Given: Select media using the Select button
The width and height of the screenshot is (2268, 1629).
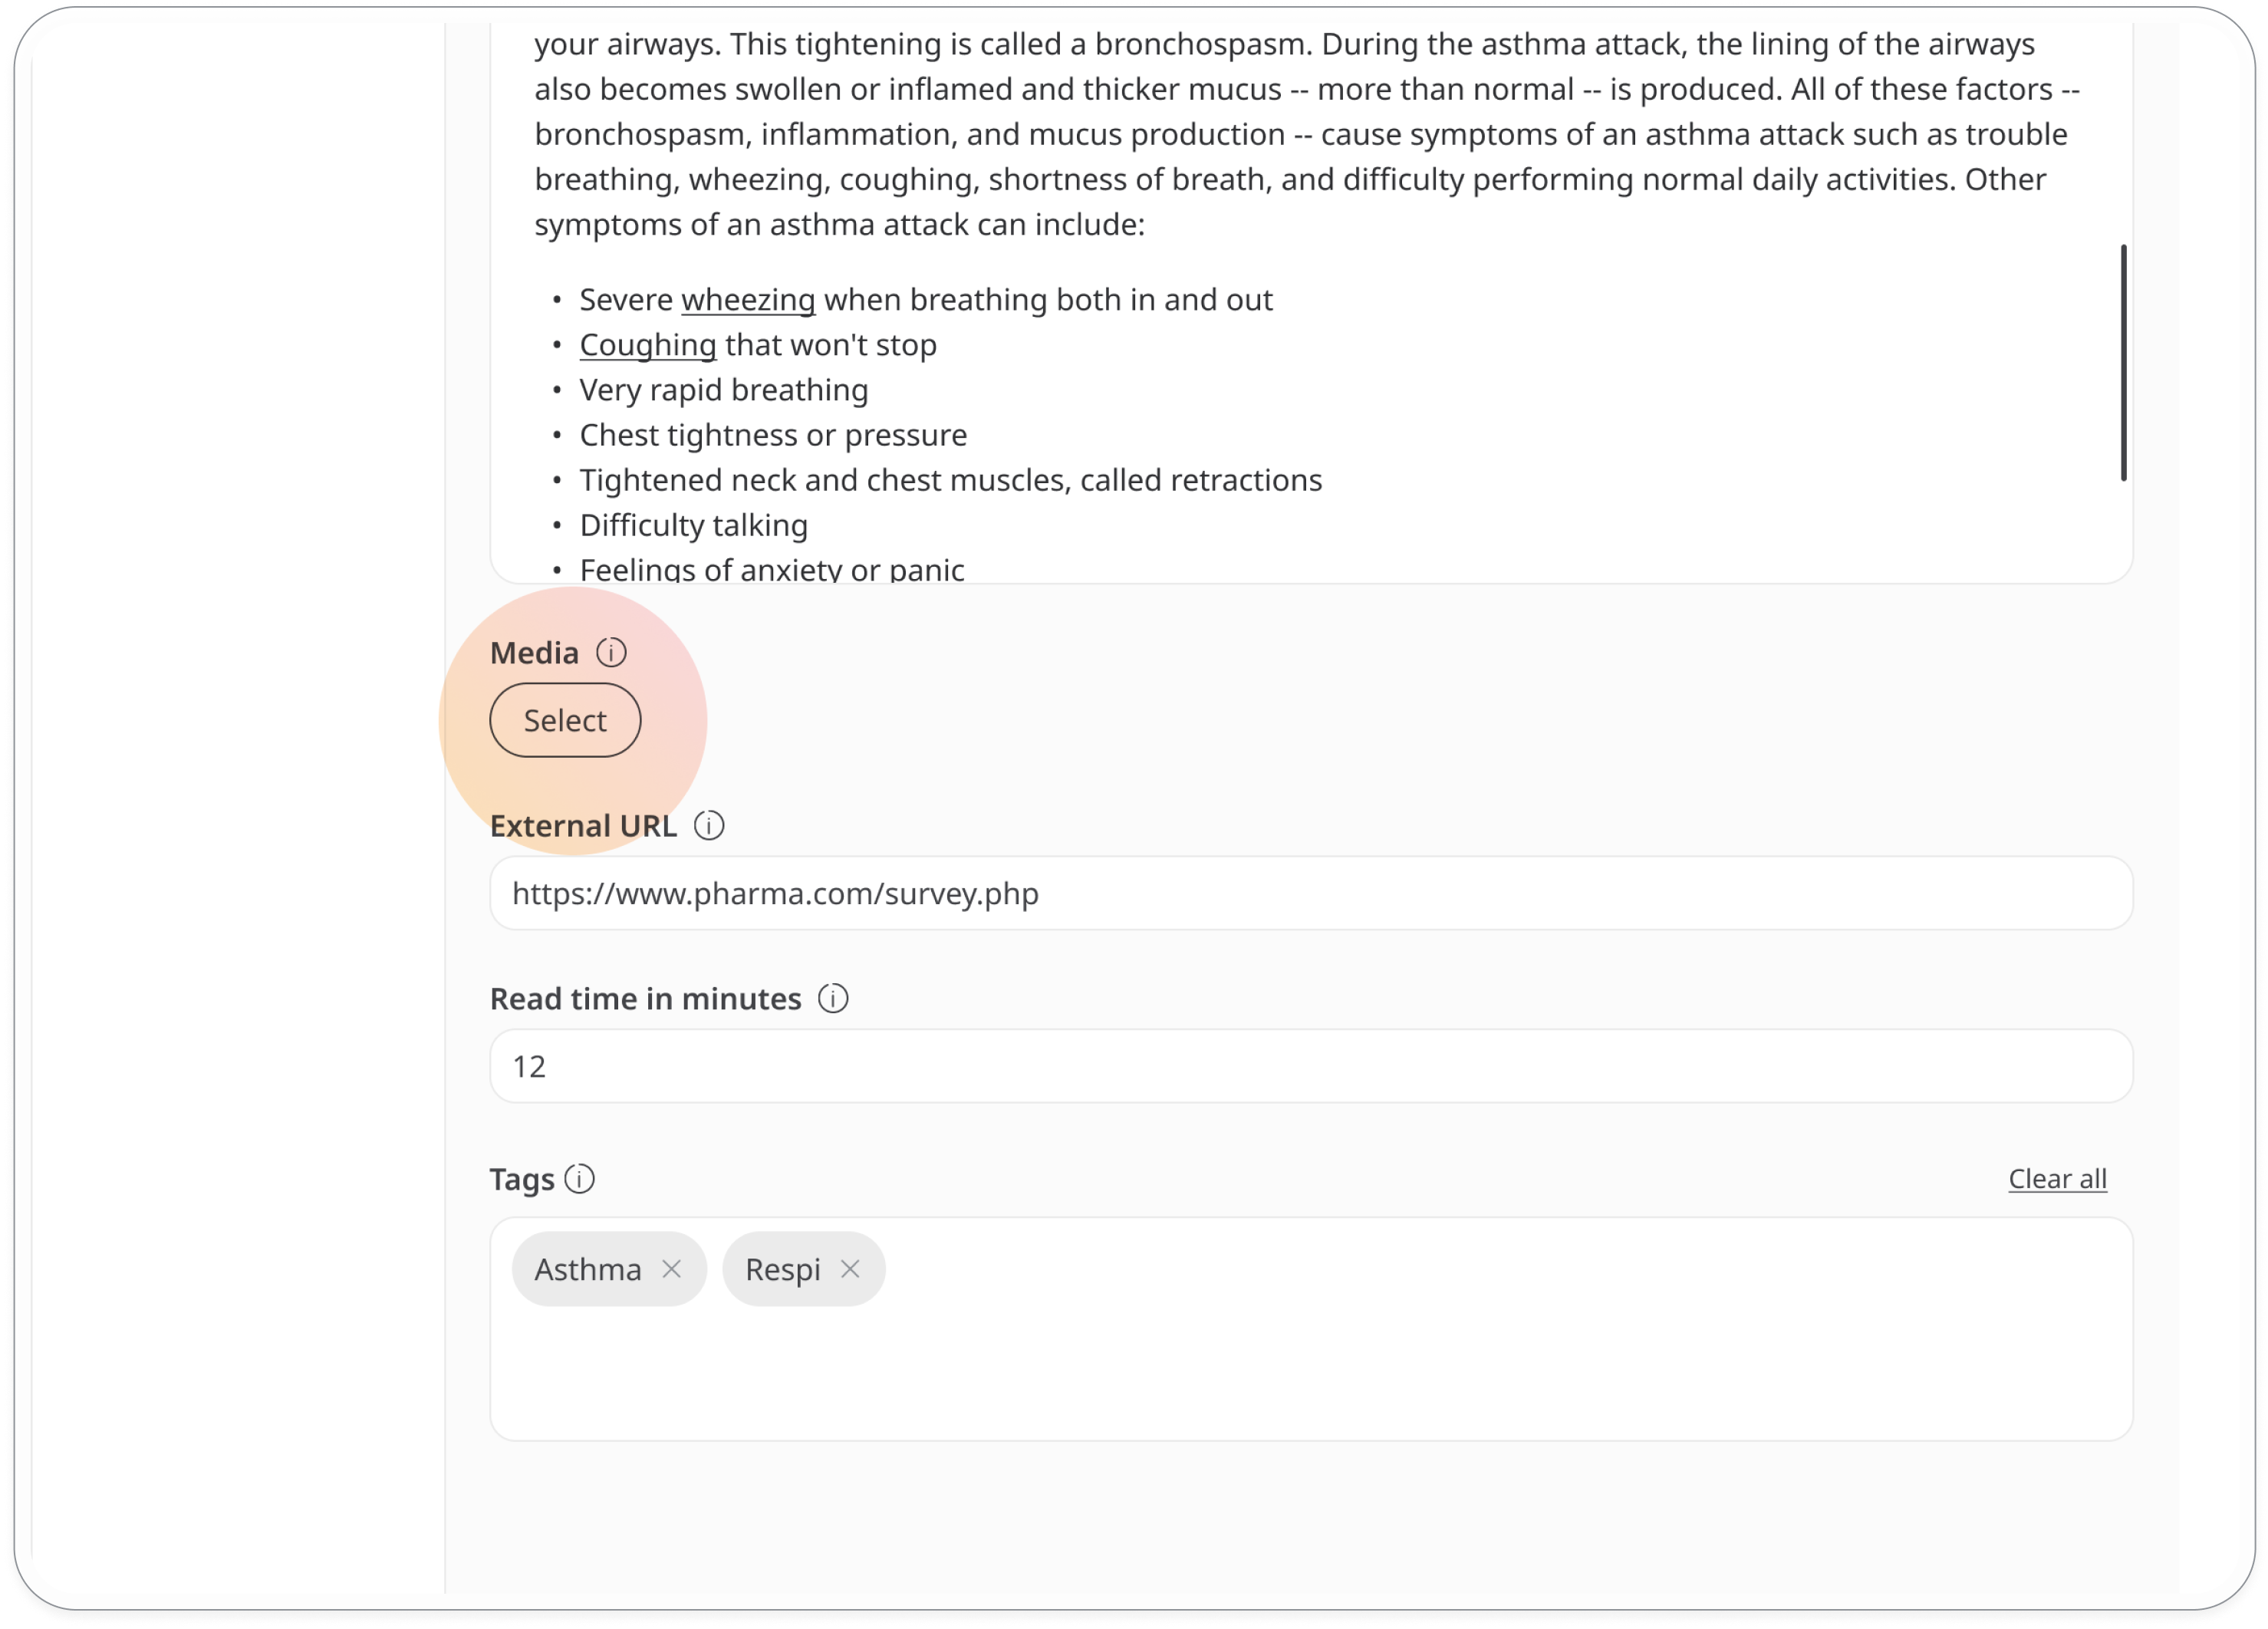Looking at the screenshot, I should click(x=564, y=720).
